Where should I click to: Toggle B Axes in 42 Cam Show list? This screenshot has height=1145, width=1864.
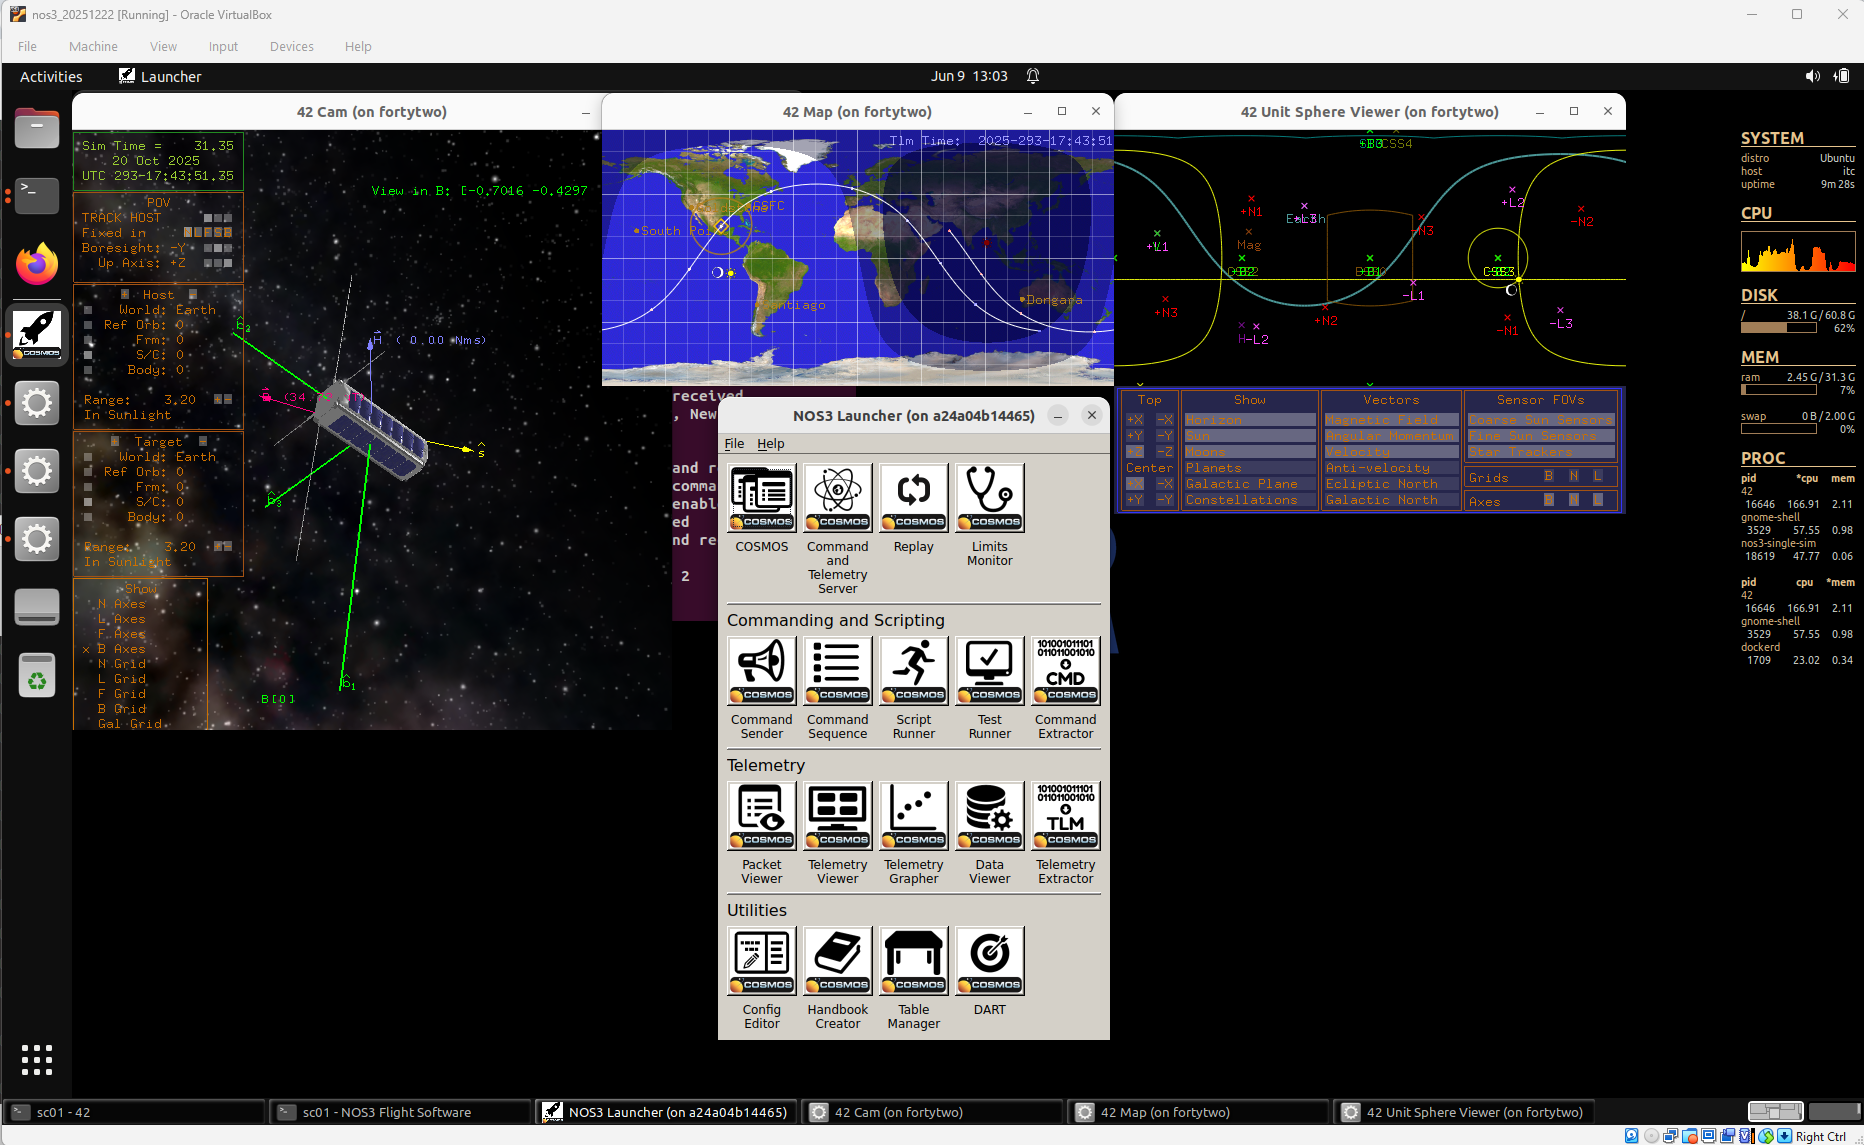[122, 649]
